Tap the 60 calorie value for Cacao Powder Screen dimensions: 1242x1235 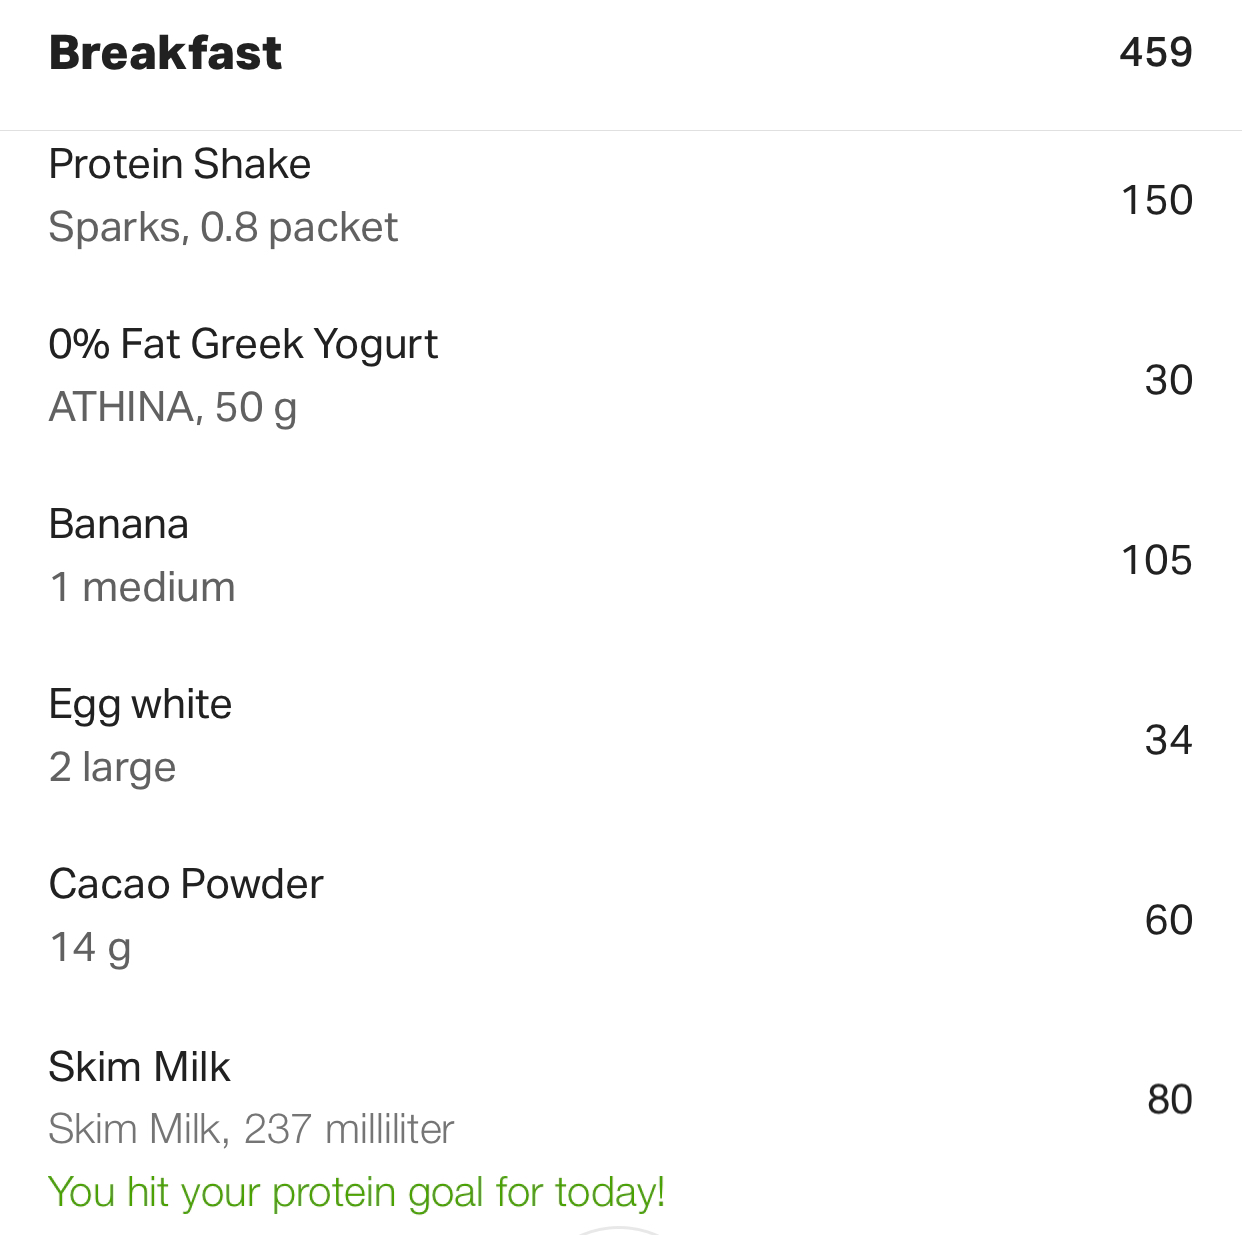point(1169,920)
